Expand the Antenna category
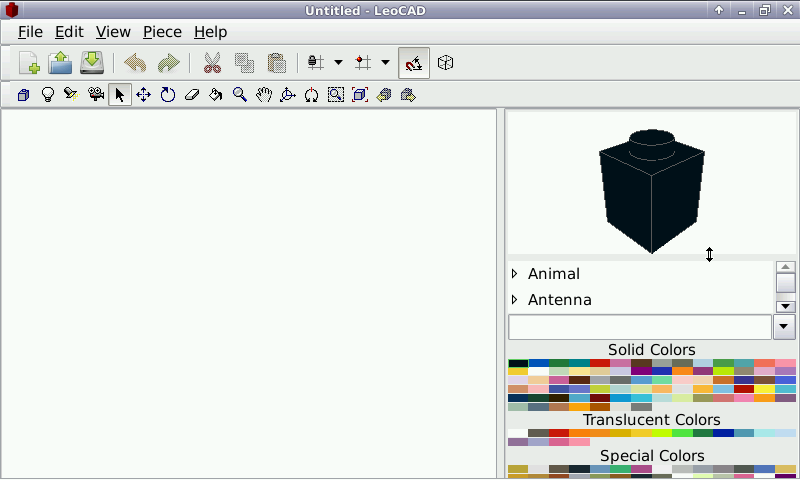 coord(514,300)
